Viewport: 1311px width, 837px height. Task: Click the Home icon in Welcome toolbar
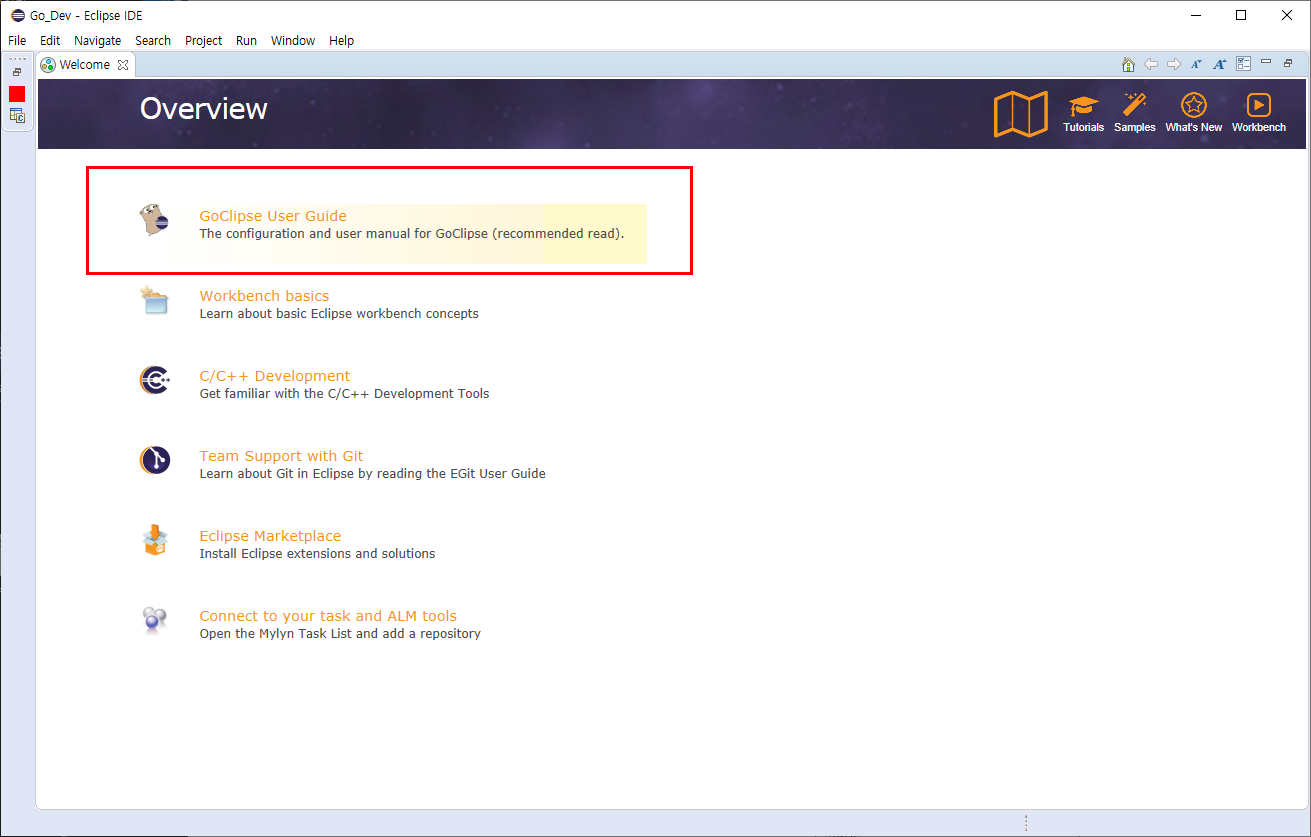tap(1128, 64)
